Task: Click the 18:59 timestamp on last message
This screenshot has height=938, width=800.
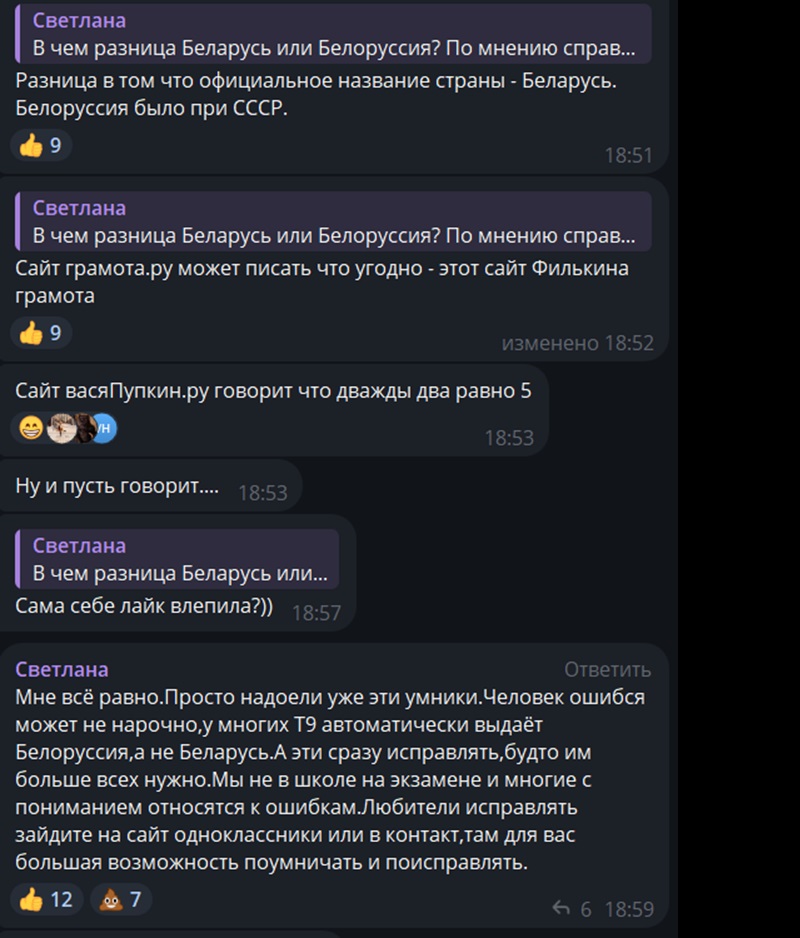Action: [629, 909]
